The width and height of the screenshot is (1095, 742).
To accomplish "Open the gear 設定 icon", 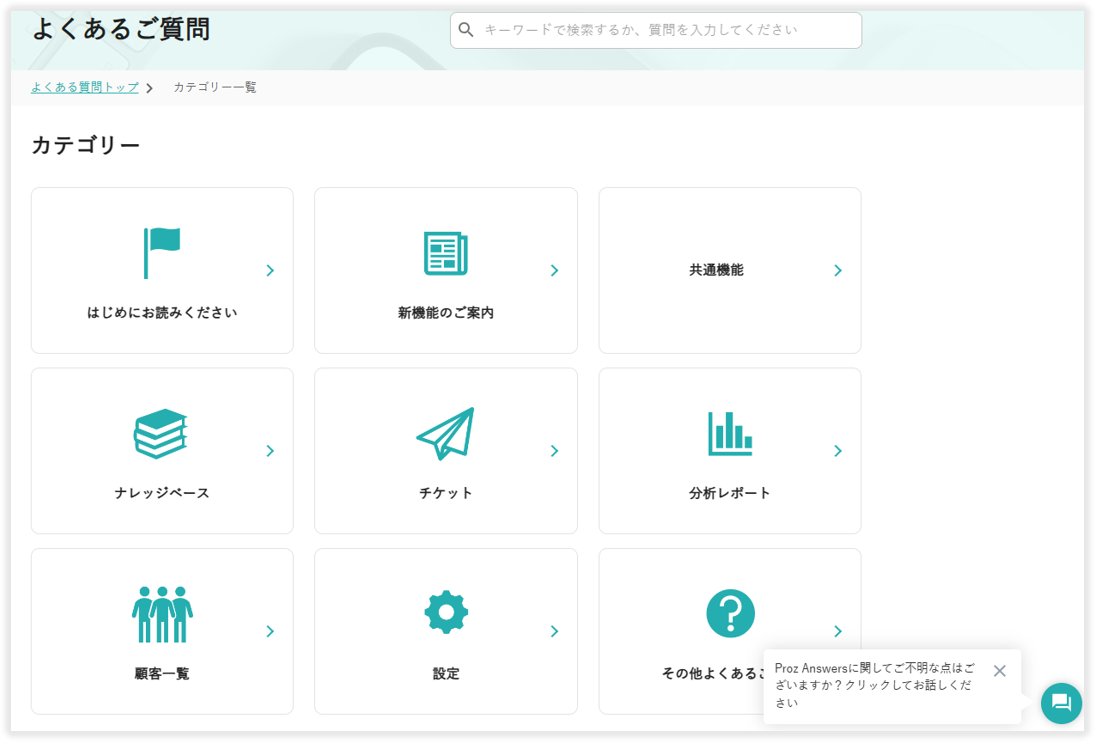I will pos(445,613).
